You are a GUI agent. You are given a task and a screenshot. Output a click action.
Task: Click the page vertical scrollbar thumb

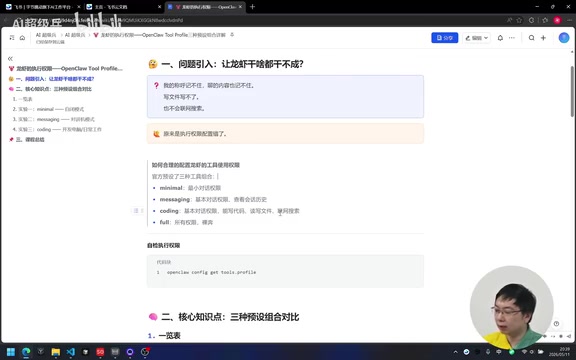point(572,92)
